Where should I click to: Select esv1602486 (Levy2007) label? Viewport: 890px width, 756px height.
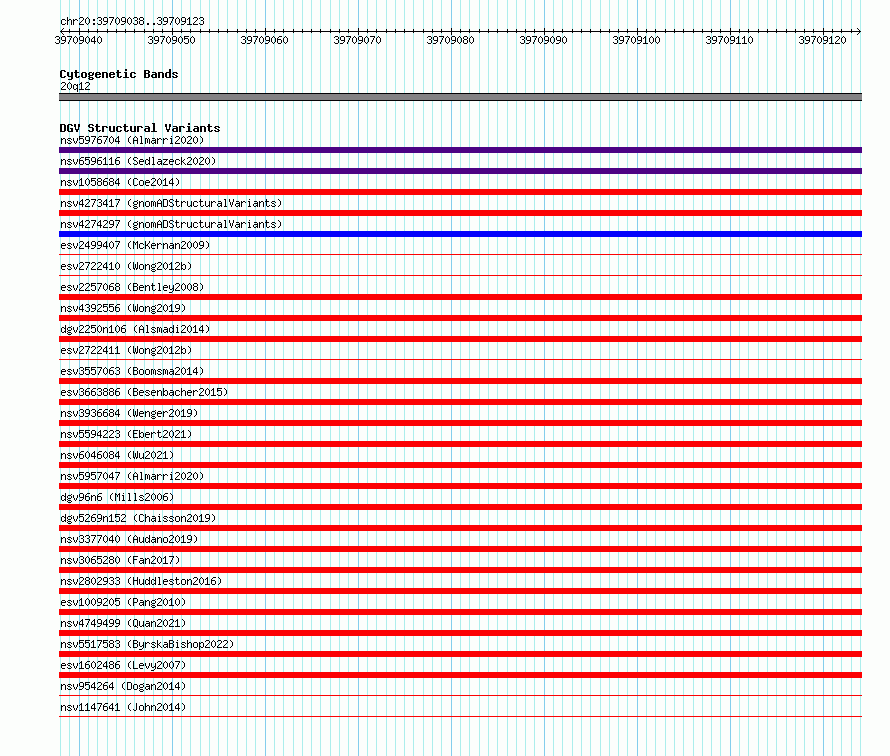point(123,665)
